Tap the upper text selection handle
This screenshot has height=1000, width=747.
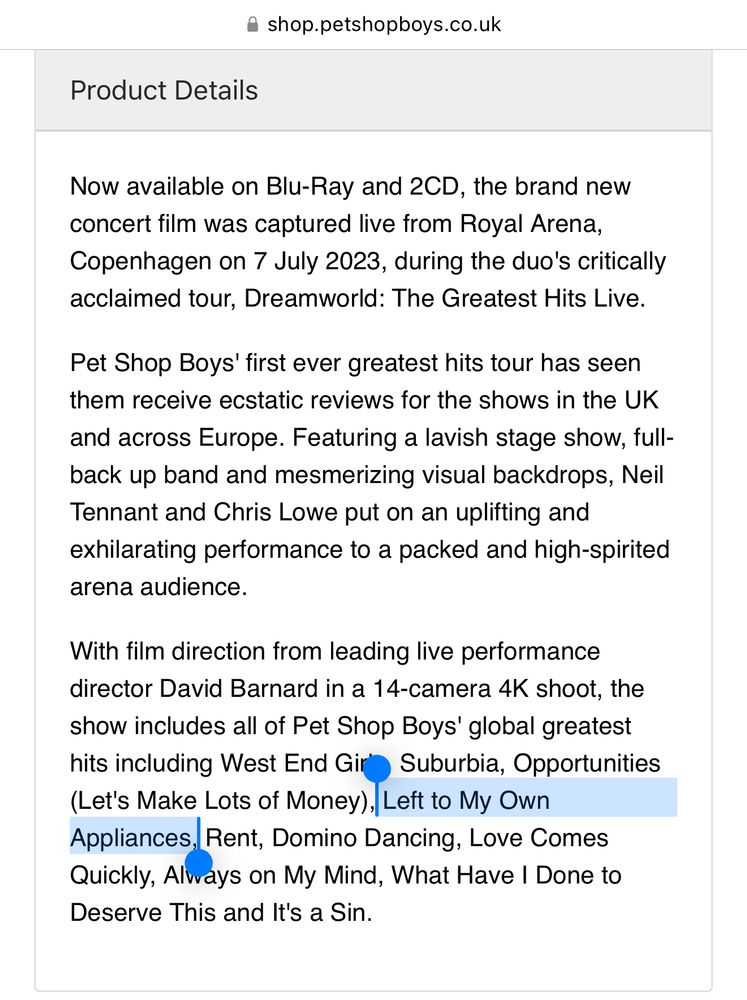tap(376, 769)
